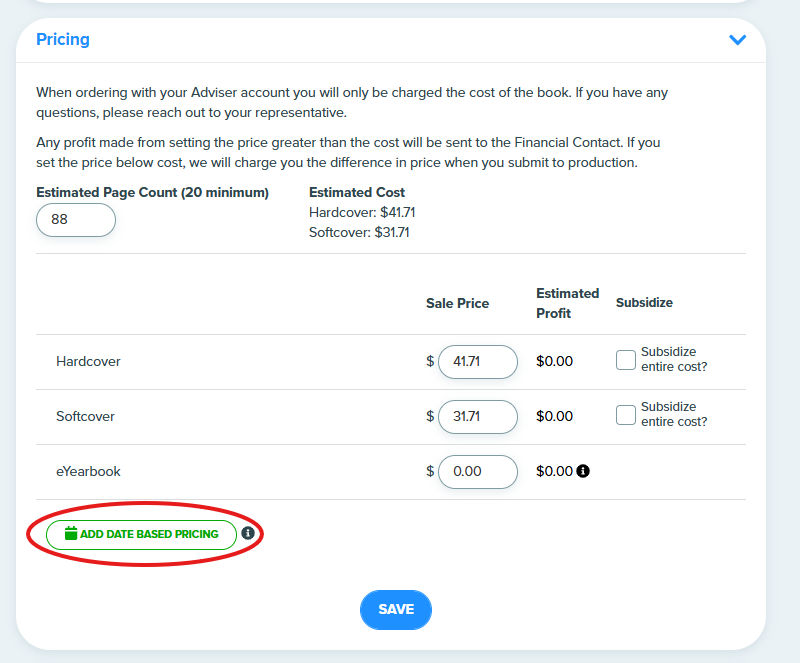Focus the Softcover sale price field
The width and height of the screenshot is (800, 663).
(x=478, y=417)
